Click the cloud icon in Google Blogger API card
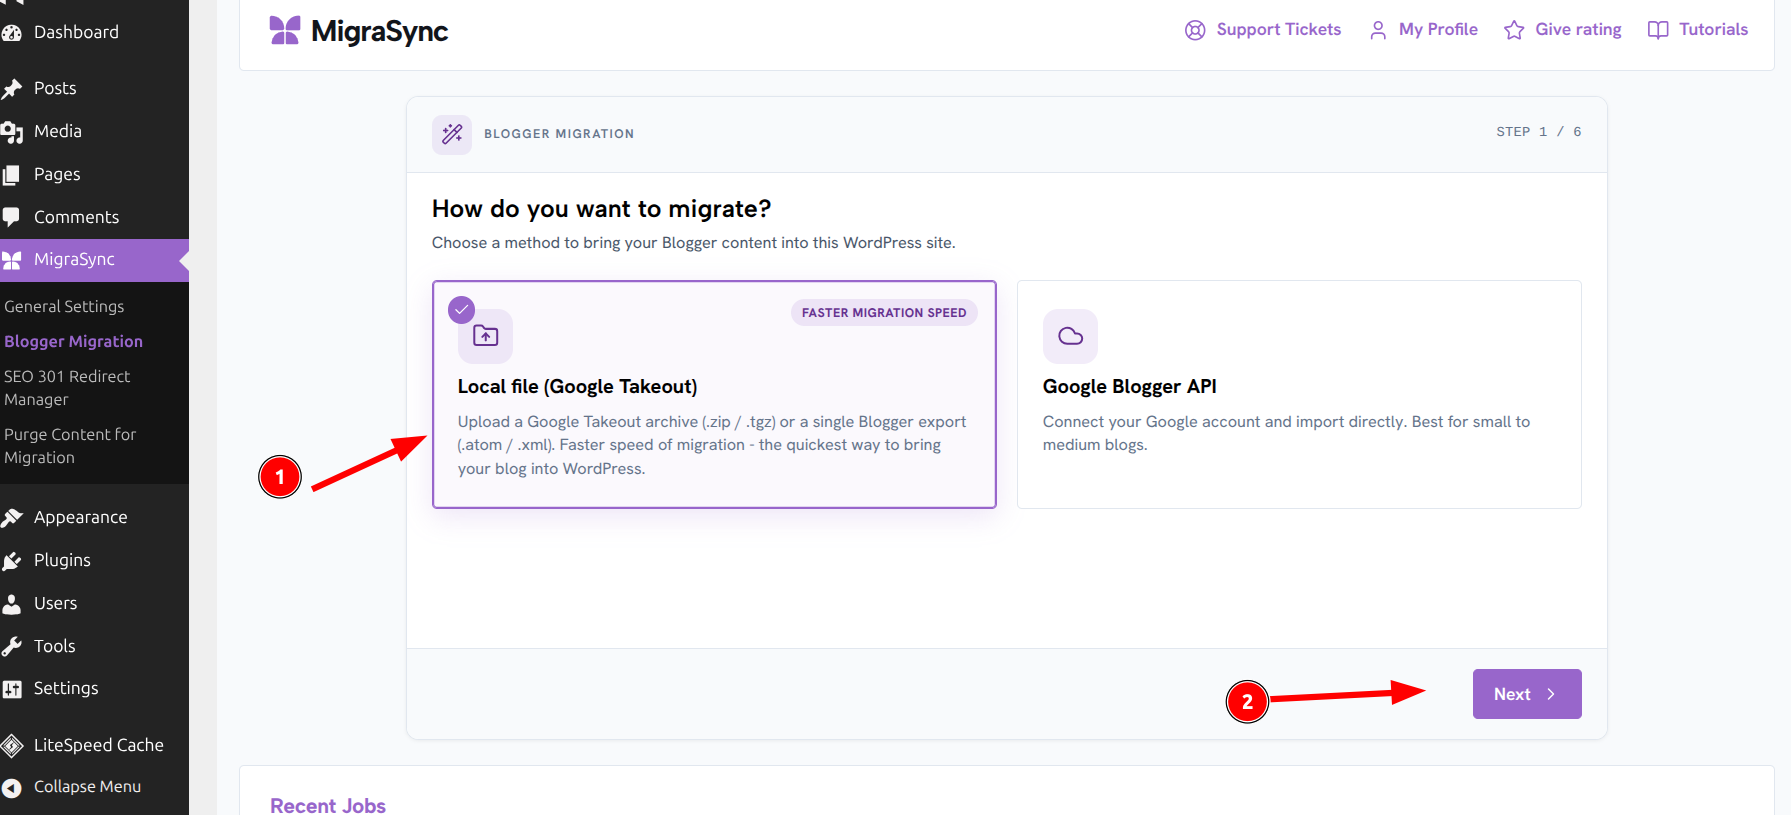Screen dimensions: 1791x815 point(1070,336)
